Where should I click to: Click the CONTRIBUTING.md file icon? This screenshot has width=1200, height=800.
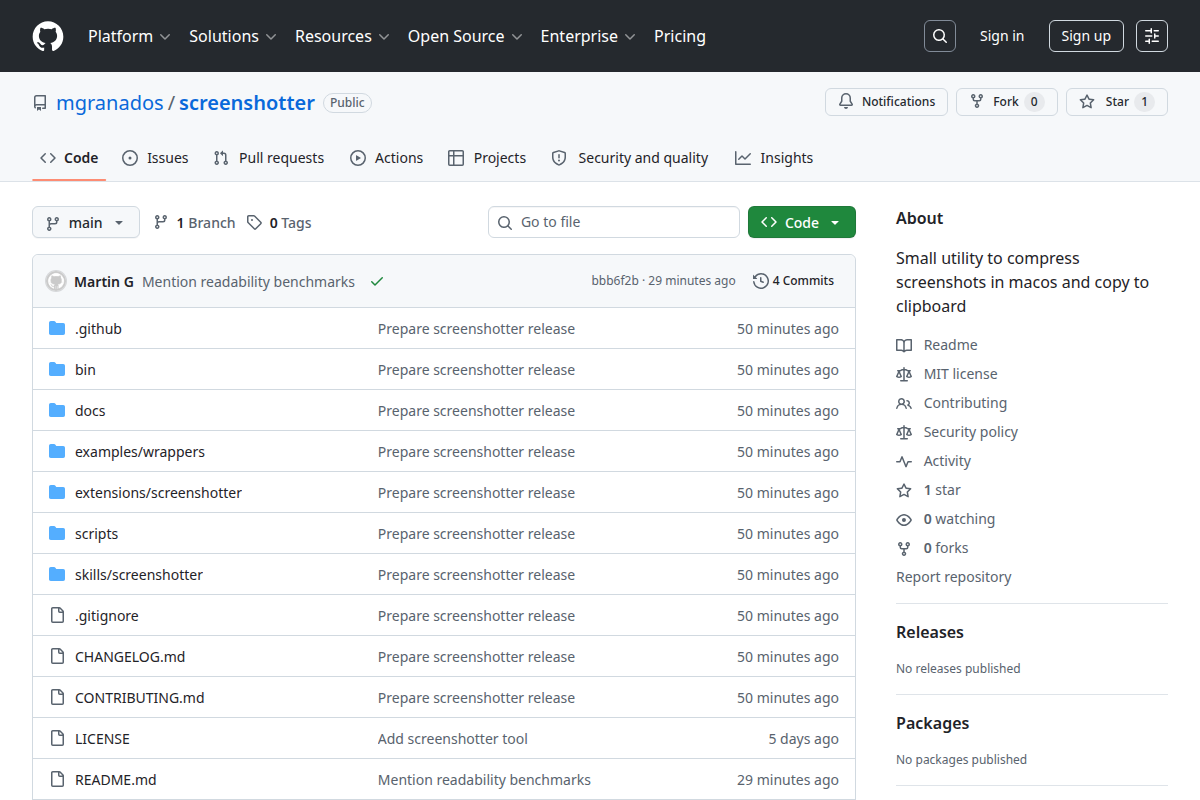(57, 698)
